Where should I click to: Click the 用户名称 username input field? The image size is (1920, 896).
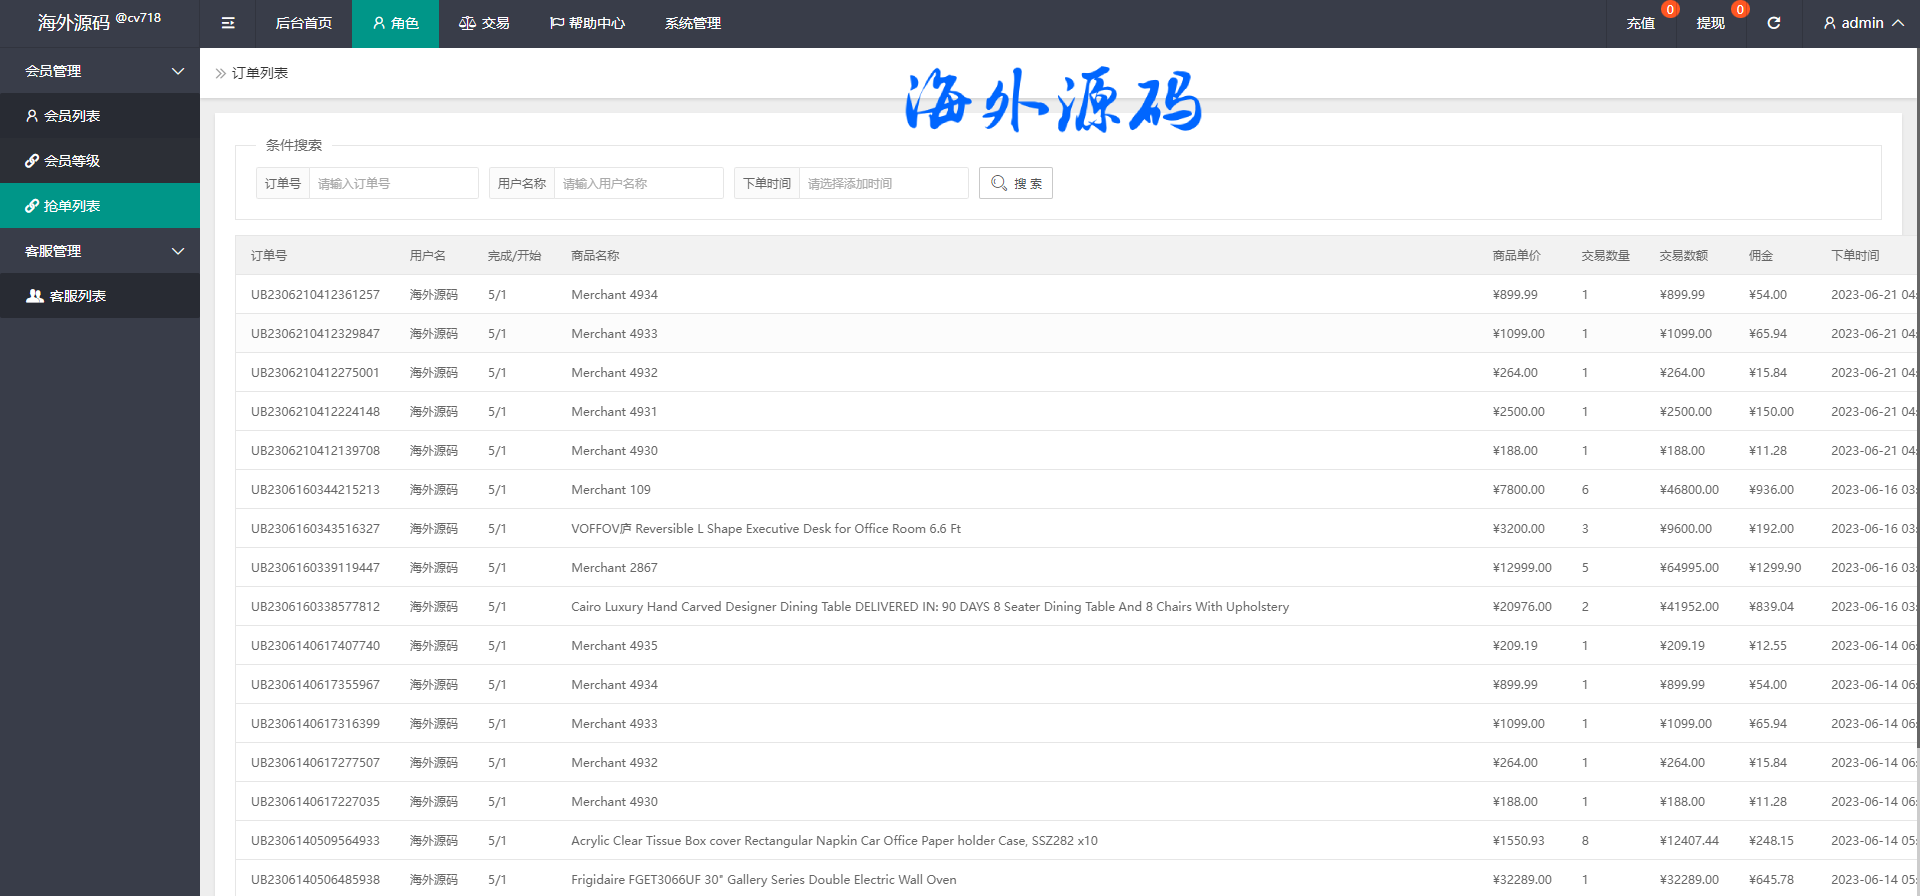pyautogui.click(x=638, y=183)
